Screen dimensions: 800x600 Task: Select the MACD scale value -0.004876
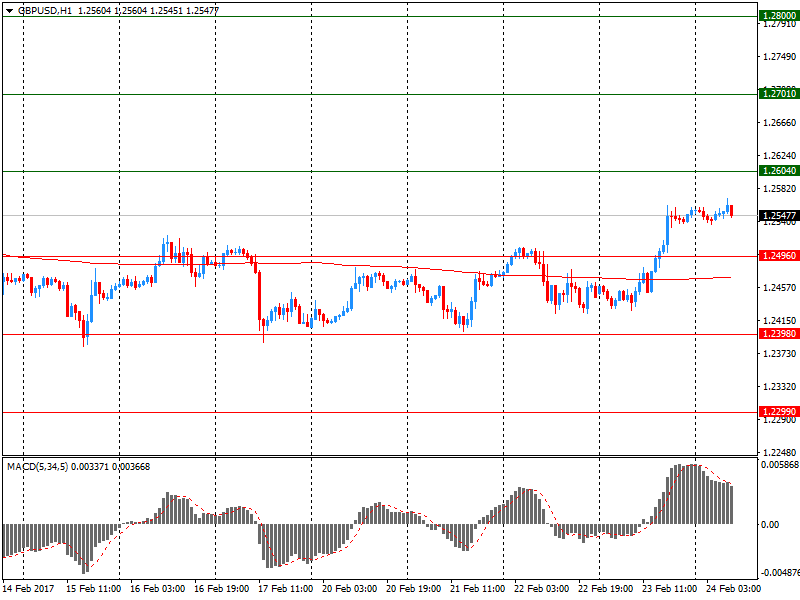coord(780,573)
